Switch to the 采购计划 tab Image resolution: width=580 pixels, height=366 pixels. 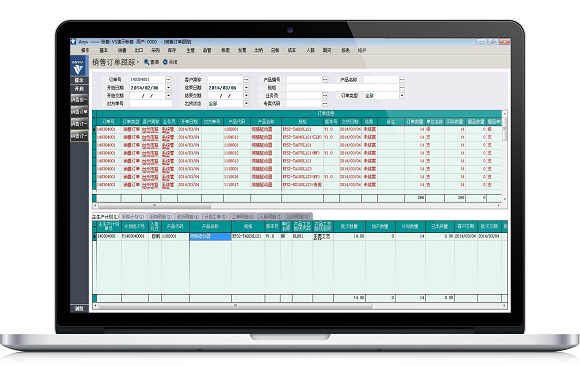coord(133,216)
